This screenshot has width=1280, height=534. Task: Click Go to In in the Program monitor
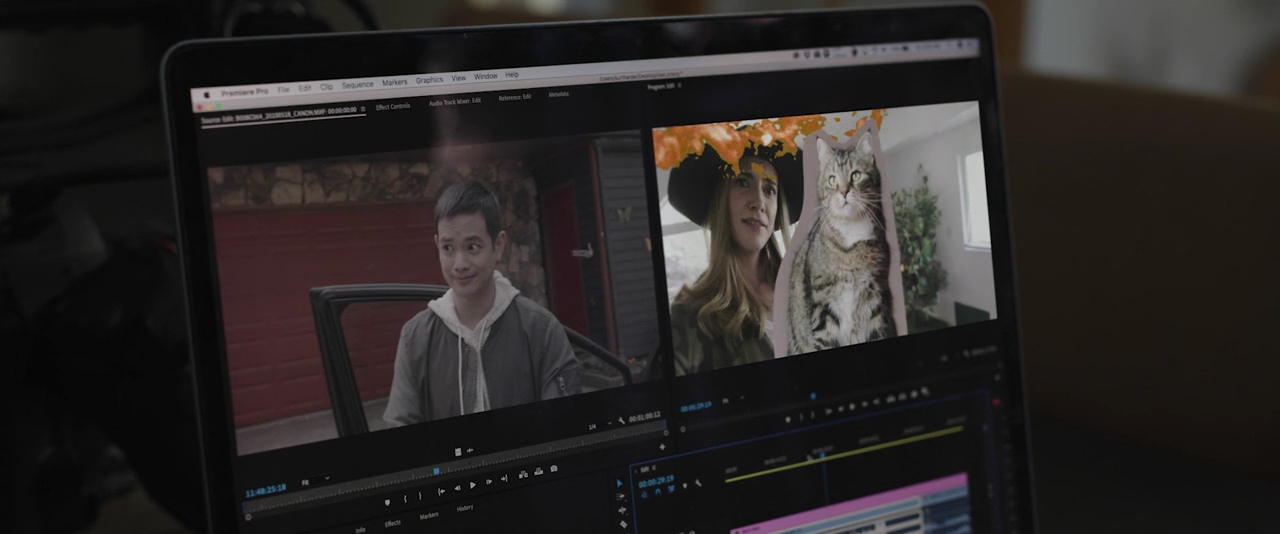click(x=829, y=411)
